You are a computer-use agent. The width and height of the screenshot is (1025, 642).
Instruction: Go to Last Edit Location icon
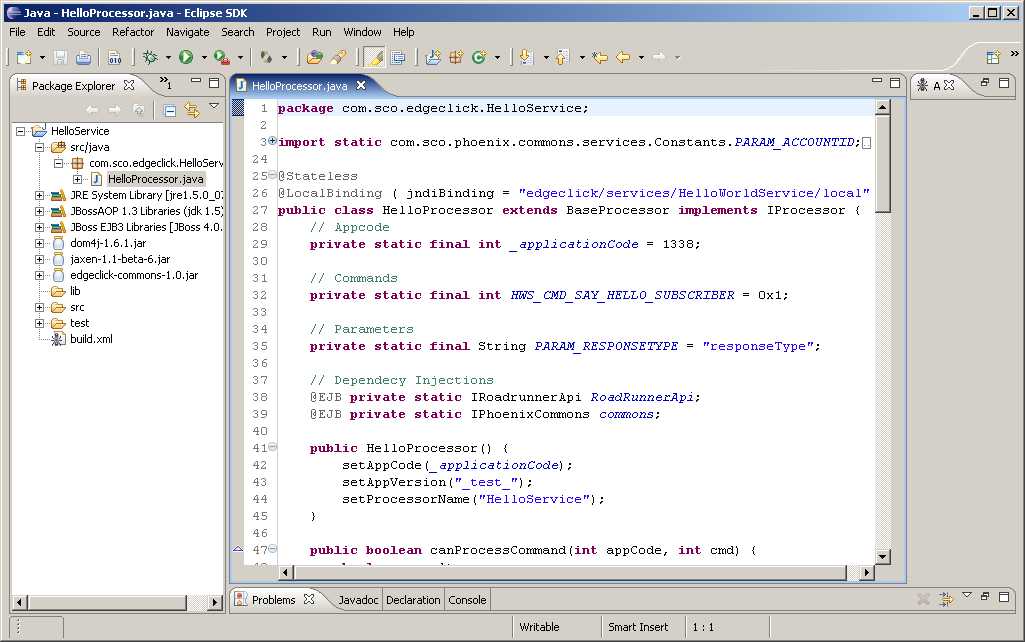point(599,58)
